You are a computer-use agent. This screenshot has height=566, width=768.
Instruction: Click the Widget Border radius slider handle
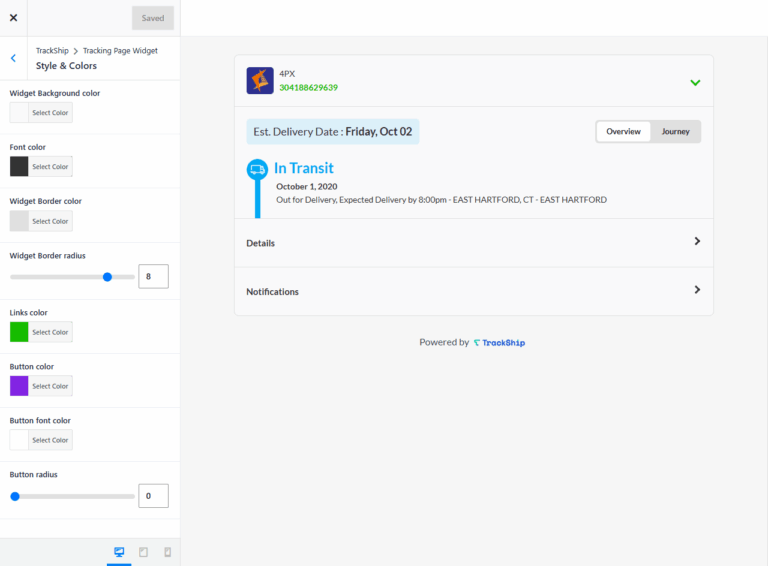pos(107,277)
